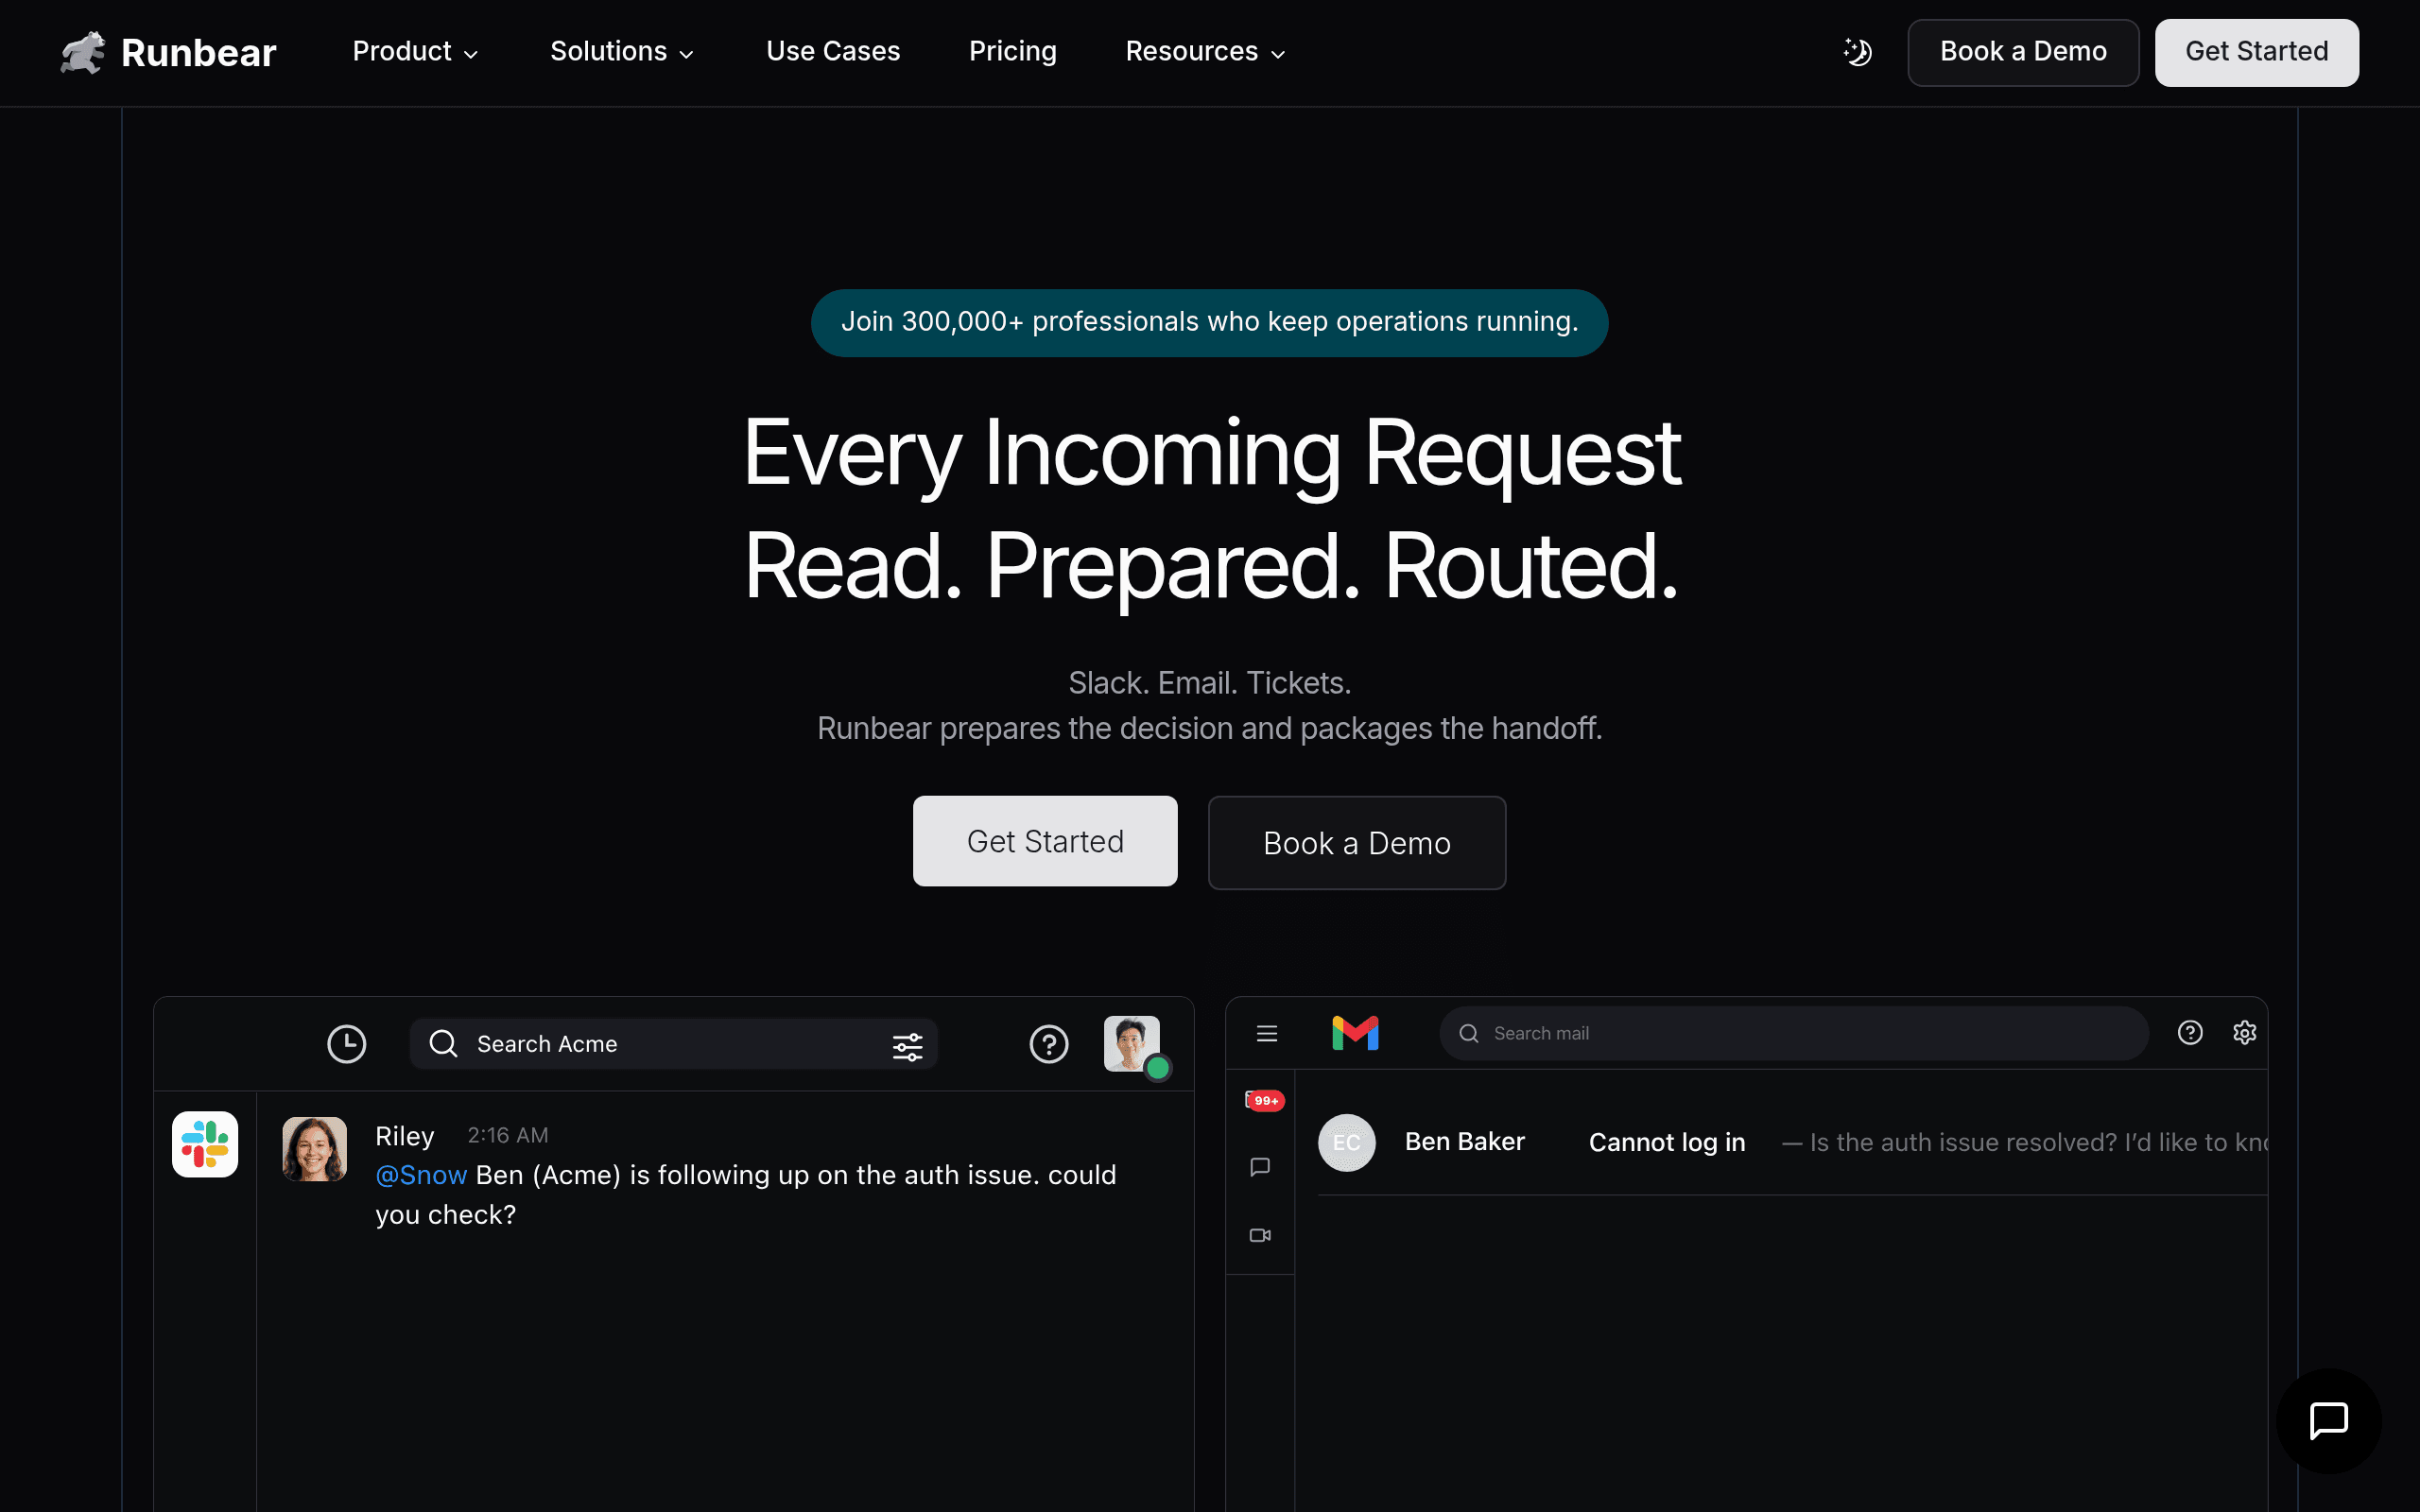The width and height of the screenshot is (2420, 1512).
Task: Click the clock history icon
Action: click(x=347, y=1044)
